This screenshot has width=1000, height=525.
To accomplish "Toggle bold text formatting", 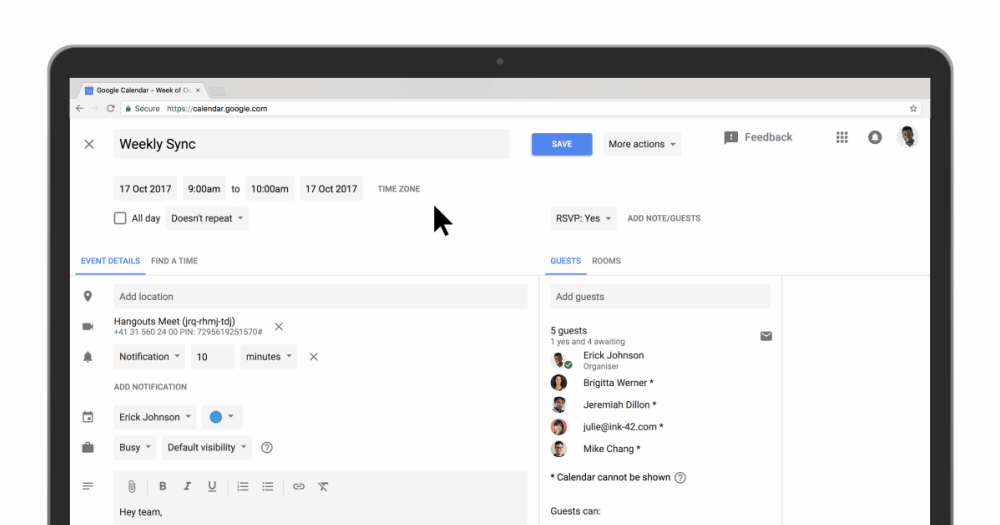I will point(163,487).
